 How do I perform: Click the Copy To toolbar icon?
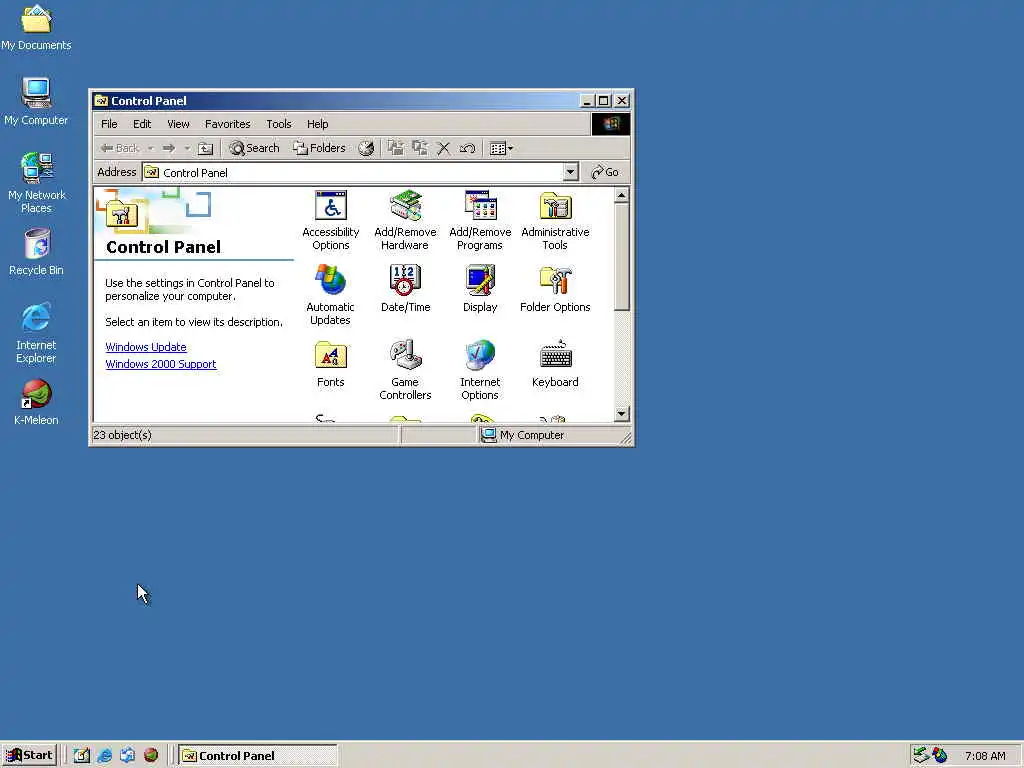click(x=419, y=148)
